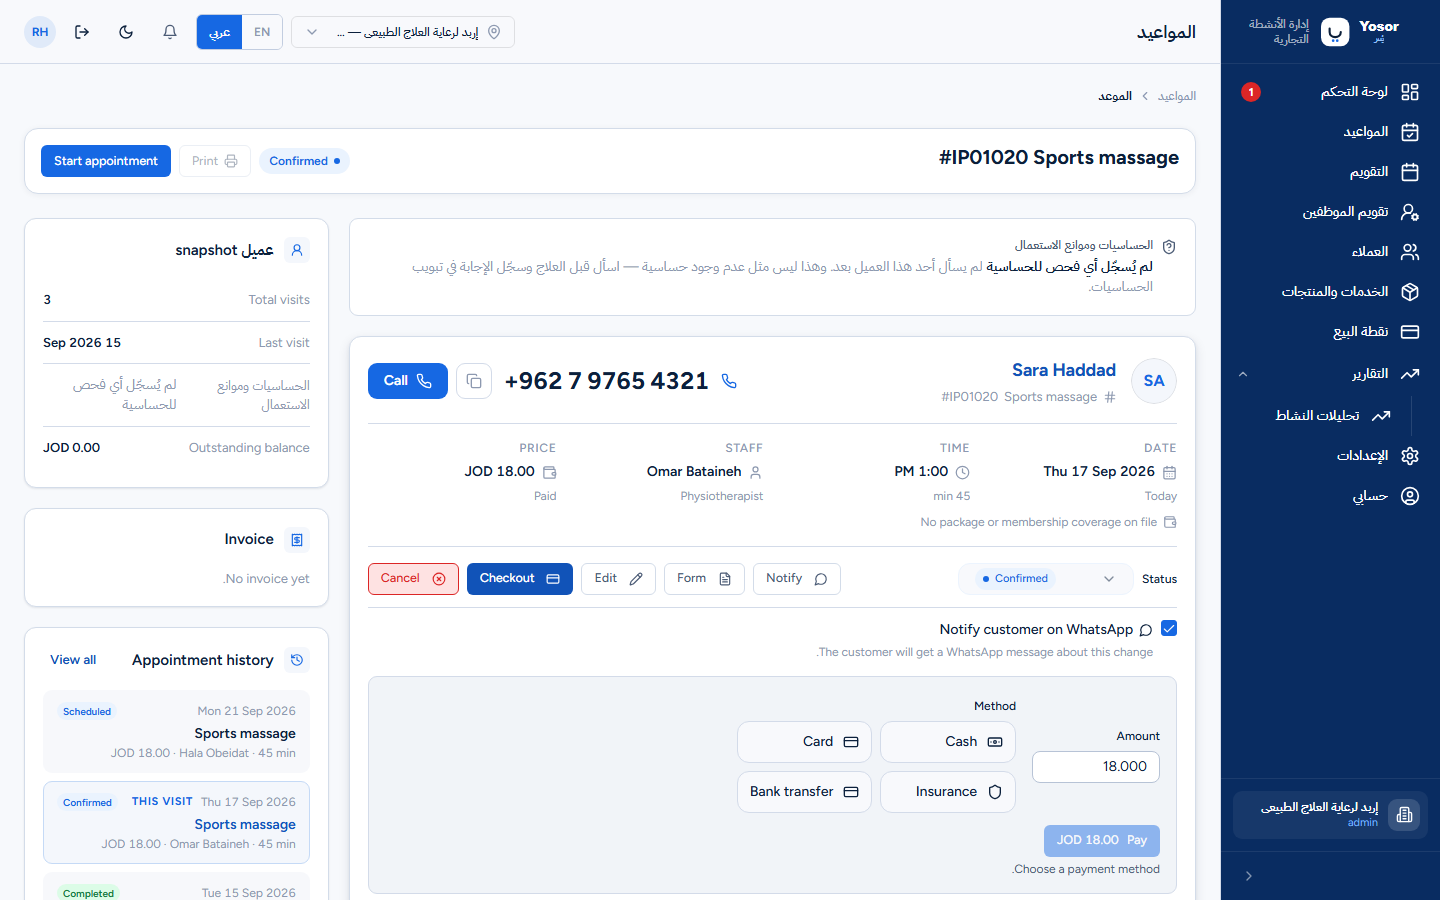Click the Invoice document icon
The image size is (1440, 900).
coord(297,540)
